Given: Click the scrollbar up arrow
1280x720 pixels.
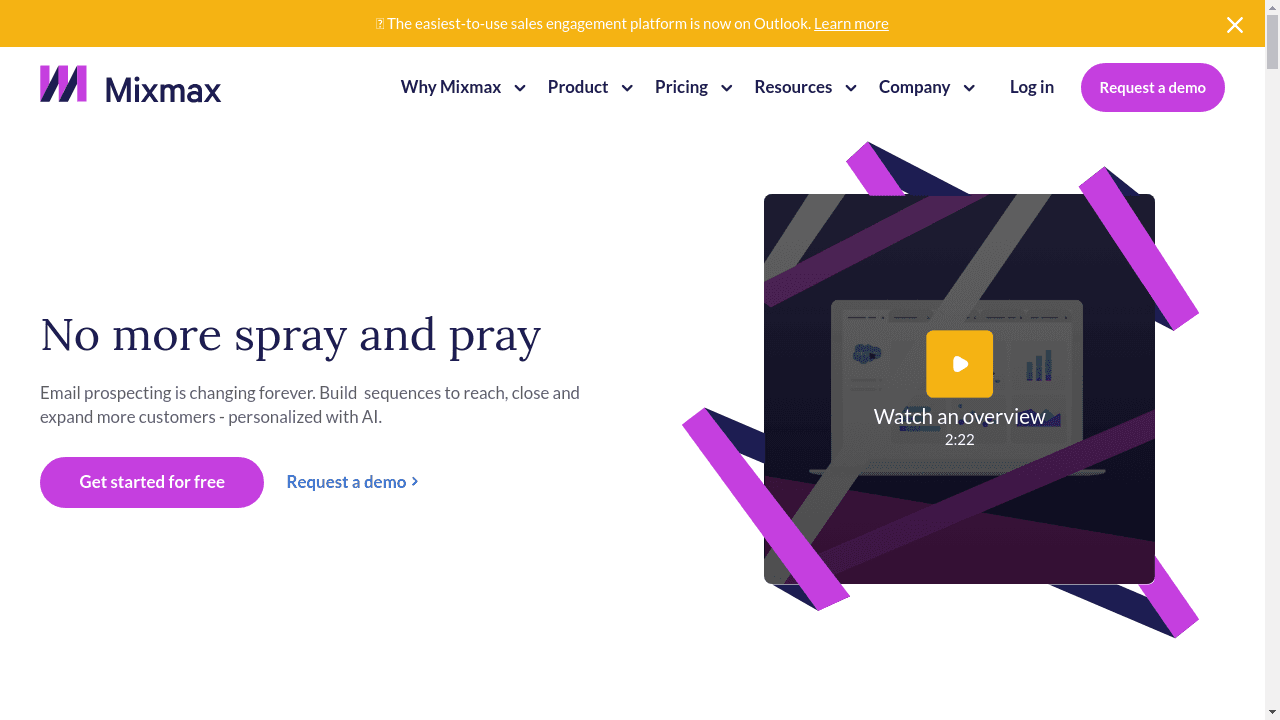Looking at the screenshot, I should 1272,7.
